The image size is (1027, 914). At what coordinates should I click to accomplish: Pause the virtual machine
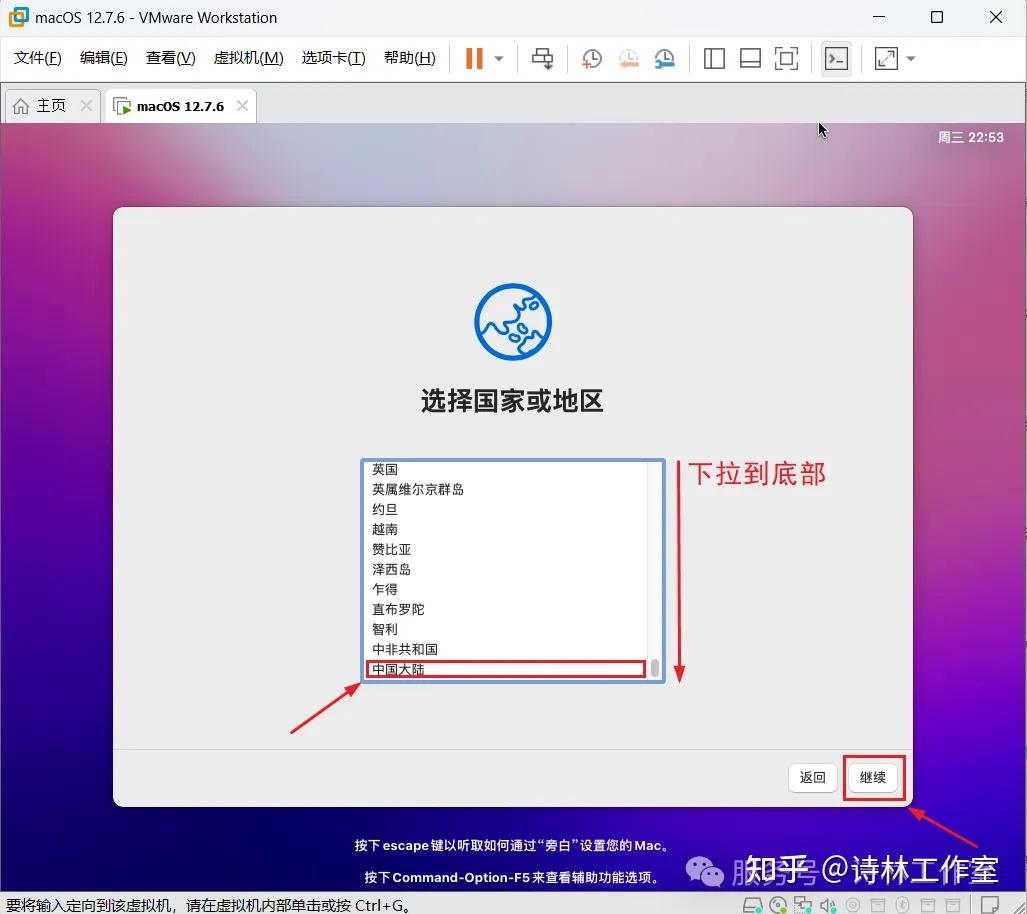[474, 58]
